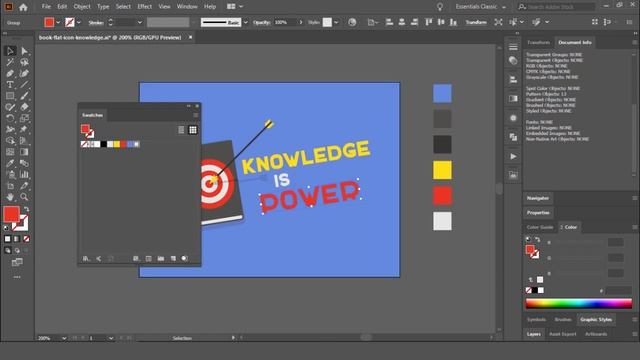This screenshot has width=640, height=360.
Task: Select the Pen tool
Action: [10, 73]
